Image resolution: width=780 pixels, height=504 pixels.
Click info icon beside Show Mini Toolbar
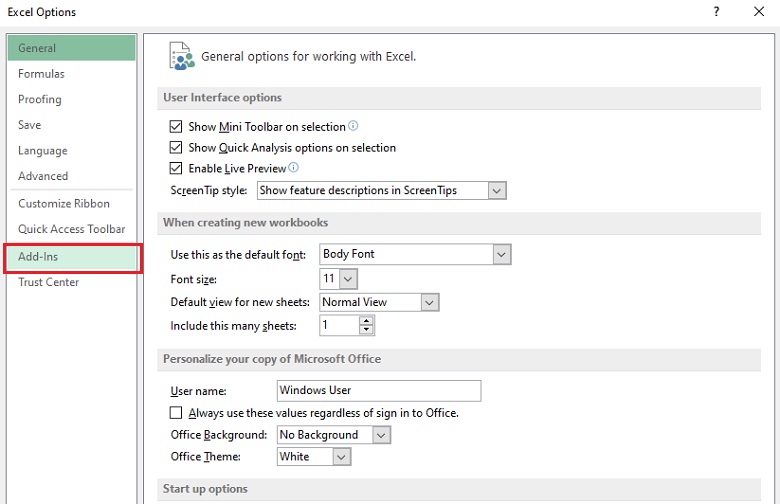(353, 126)
